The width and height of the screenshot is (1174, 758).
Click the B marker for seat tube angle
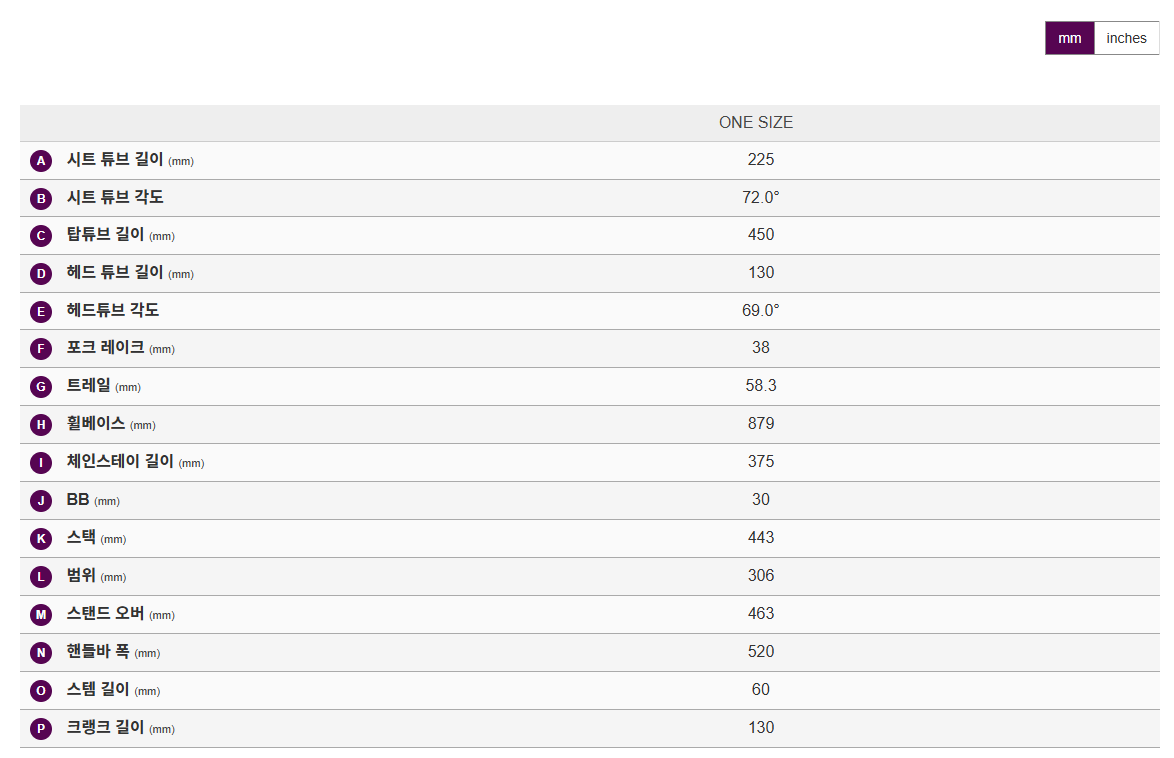tap(41, 198)
